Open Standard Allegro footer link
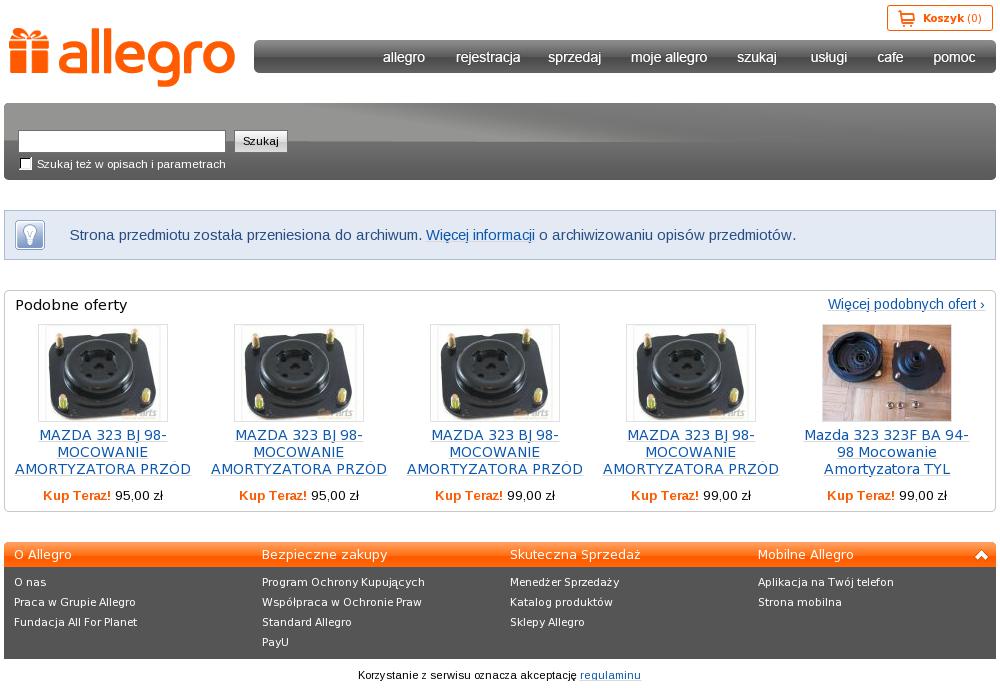The width and height of the screenshot is (1000, 695). tap(307, 622)
